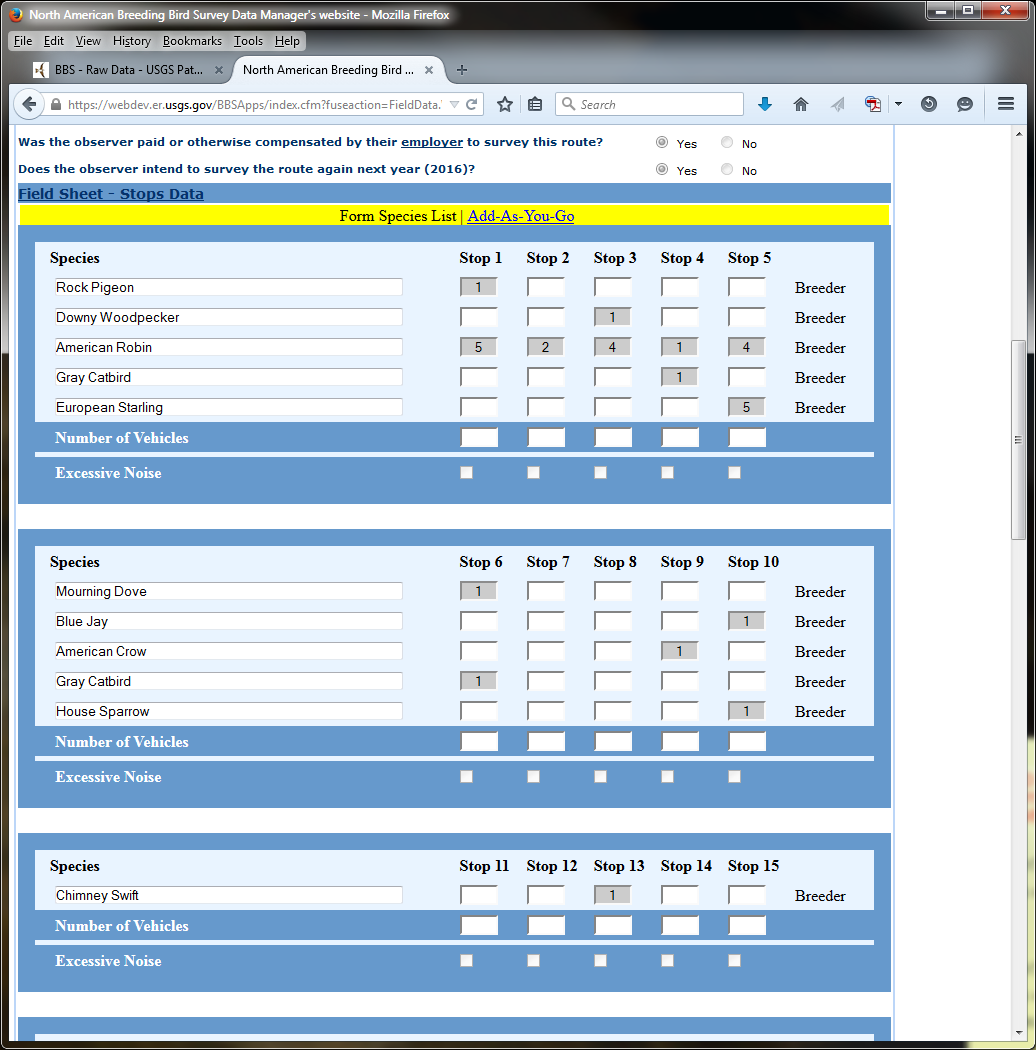Select No for survey again next year

tap(727, 169)
